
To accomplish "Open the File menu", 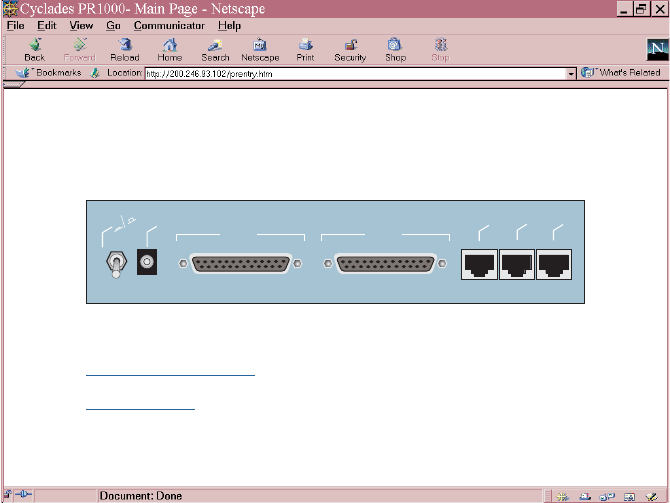I will [15, 26].
